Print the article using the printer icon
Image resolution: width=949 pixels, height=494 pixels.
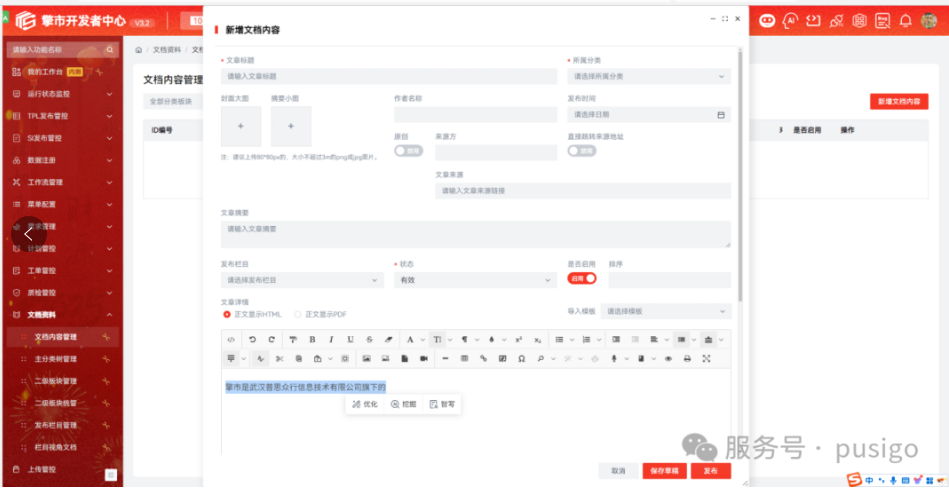click(687, 359)
